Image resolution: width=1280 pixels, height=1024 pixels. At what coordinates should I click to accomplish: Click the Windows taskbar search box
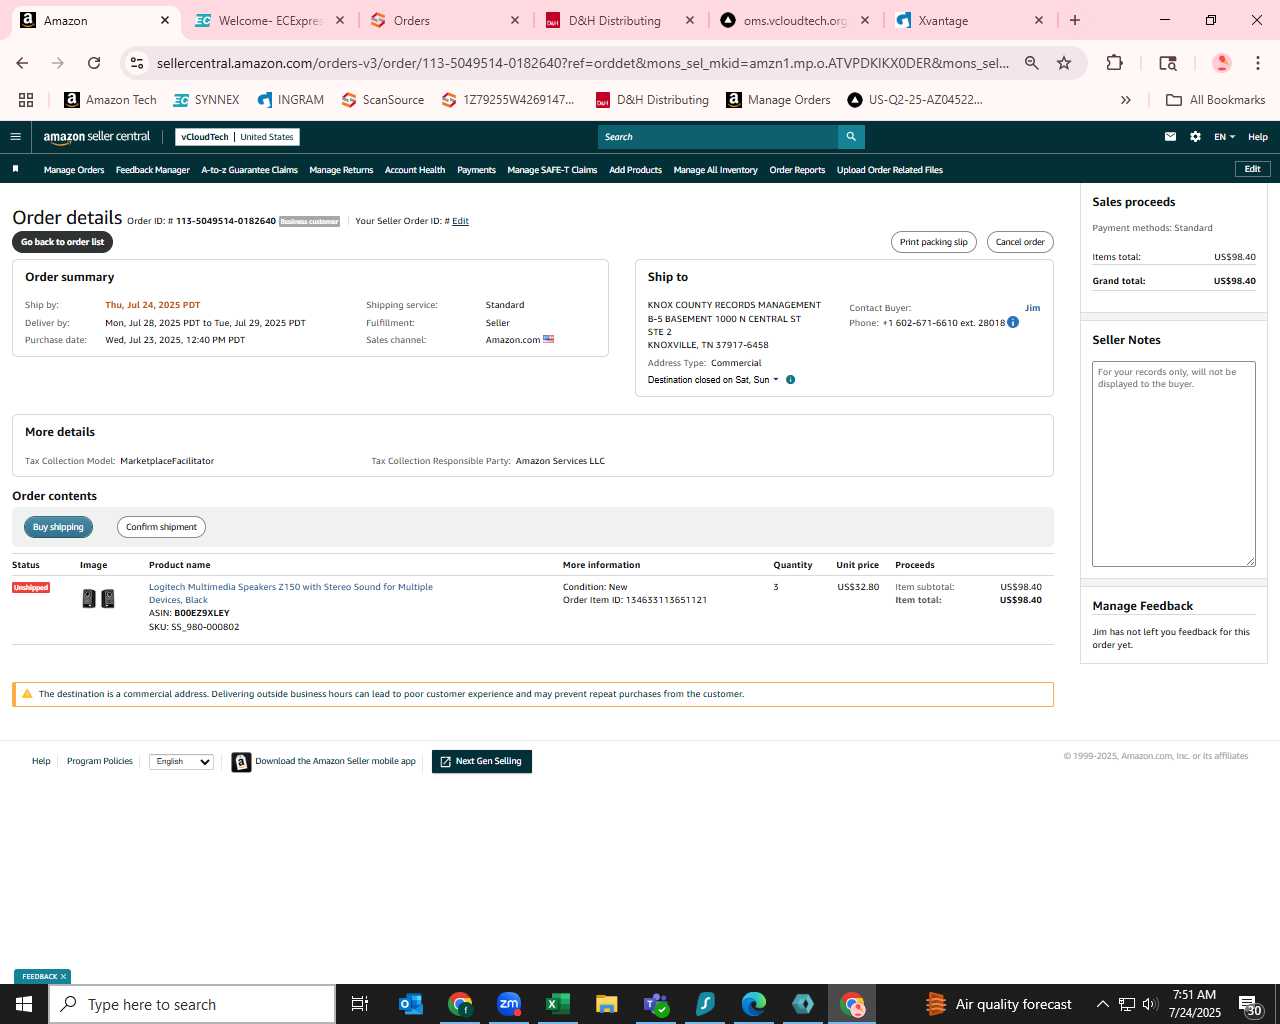(192, 1004)
